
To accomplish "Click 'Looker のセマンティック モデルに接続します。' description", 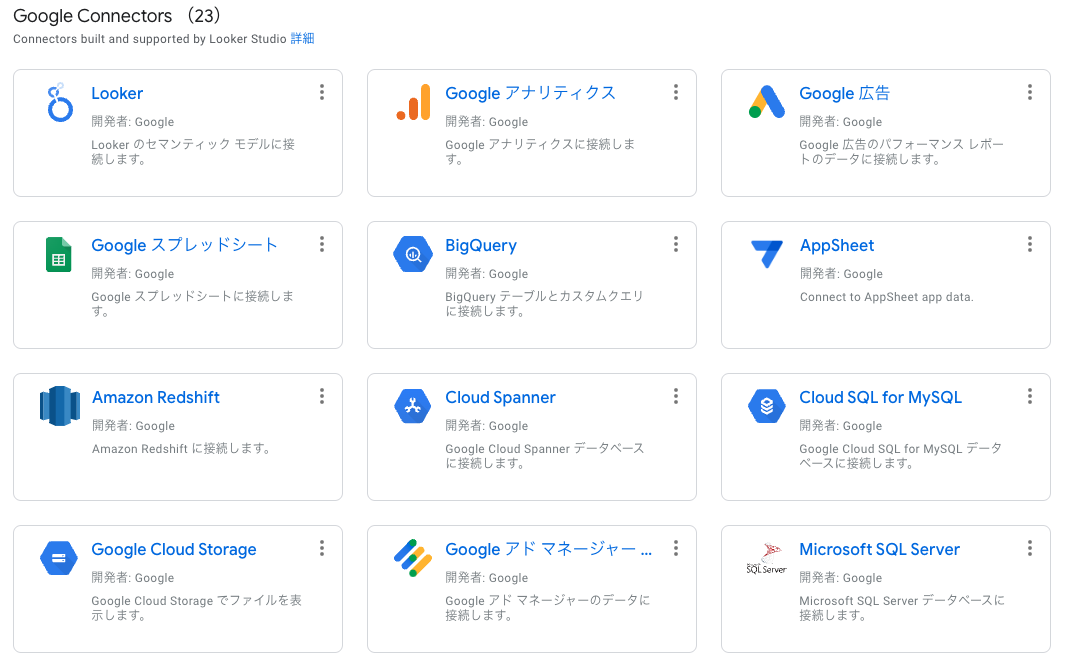I will tap(193, 152).
